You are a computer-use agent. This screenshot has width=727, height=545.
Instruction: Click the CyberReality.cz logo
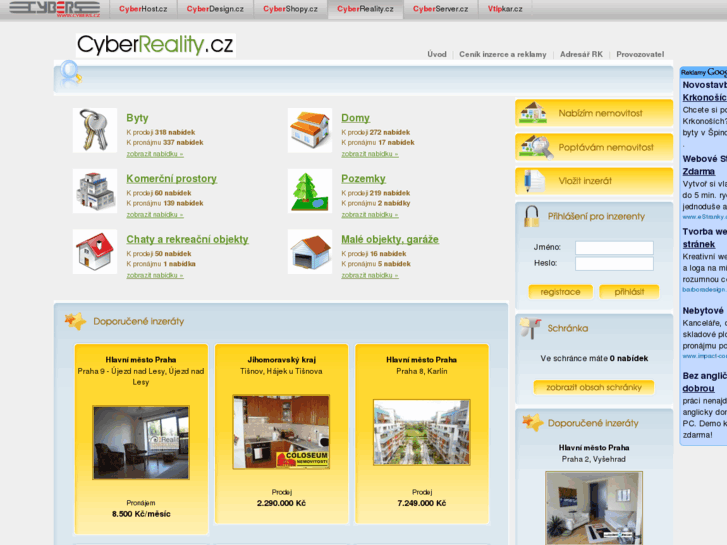[156, 45]
